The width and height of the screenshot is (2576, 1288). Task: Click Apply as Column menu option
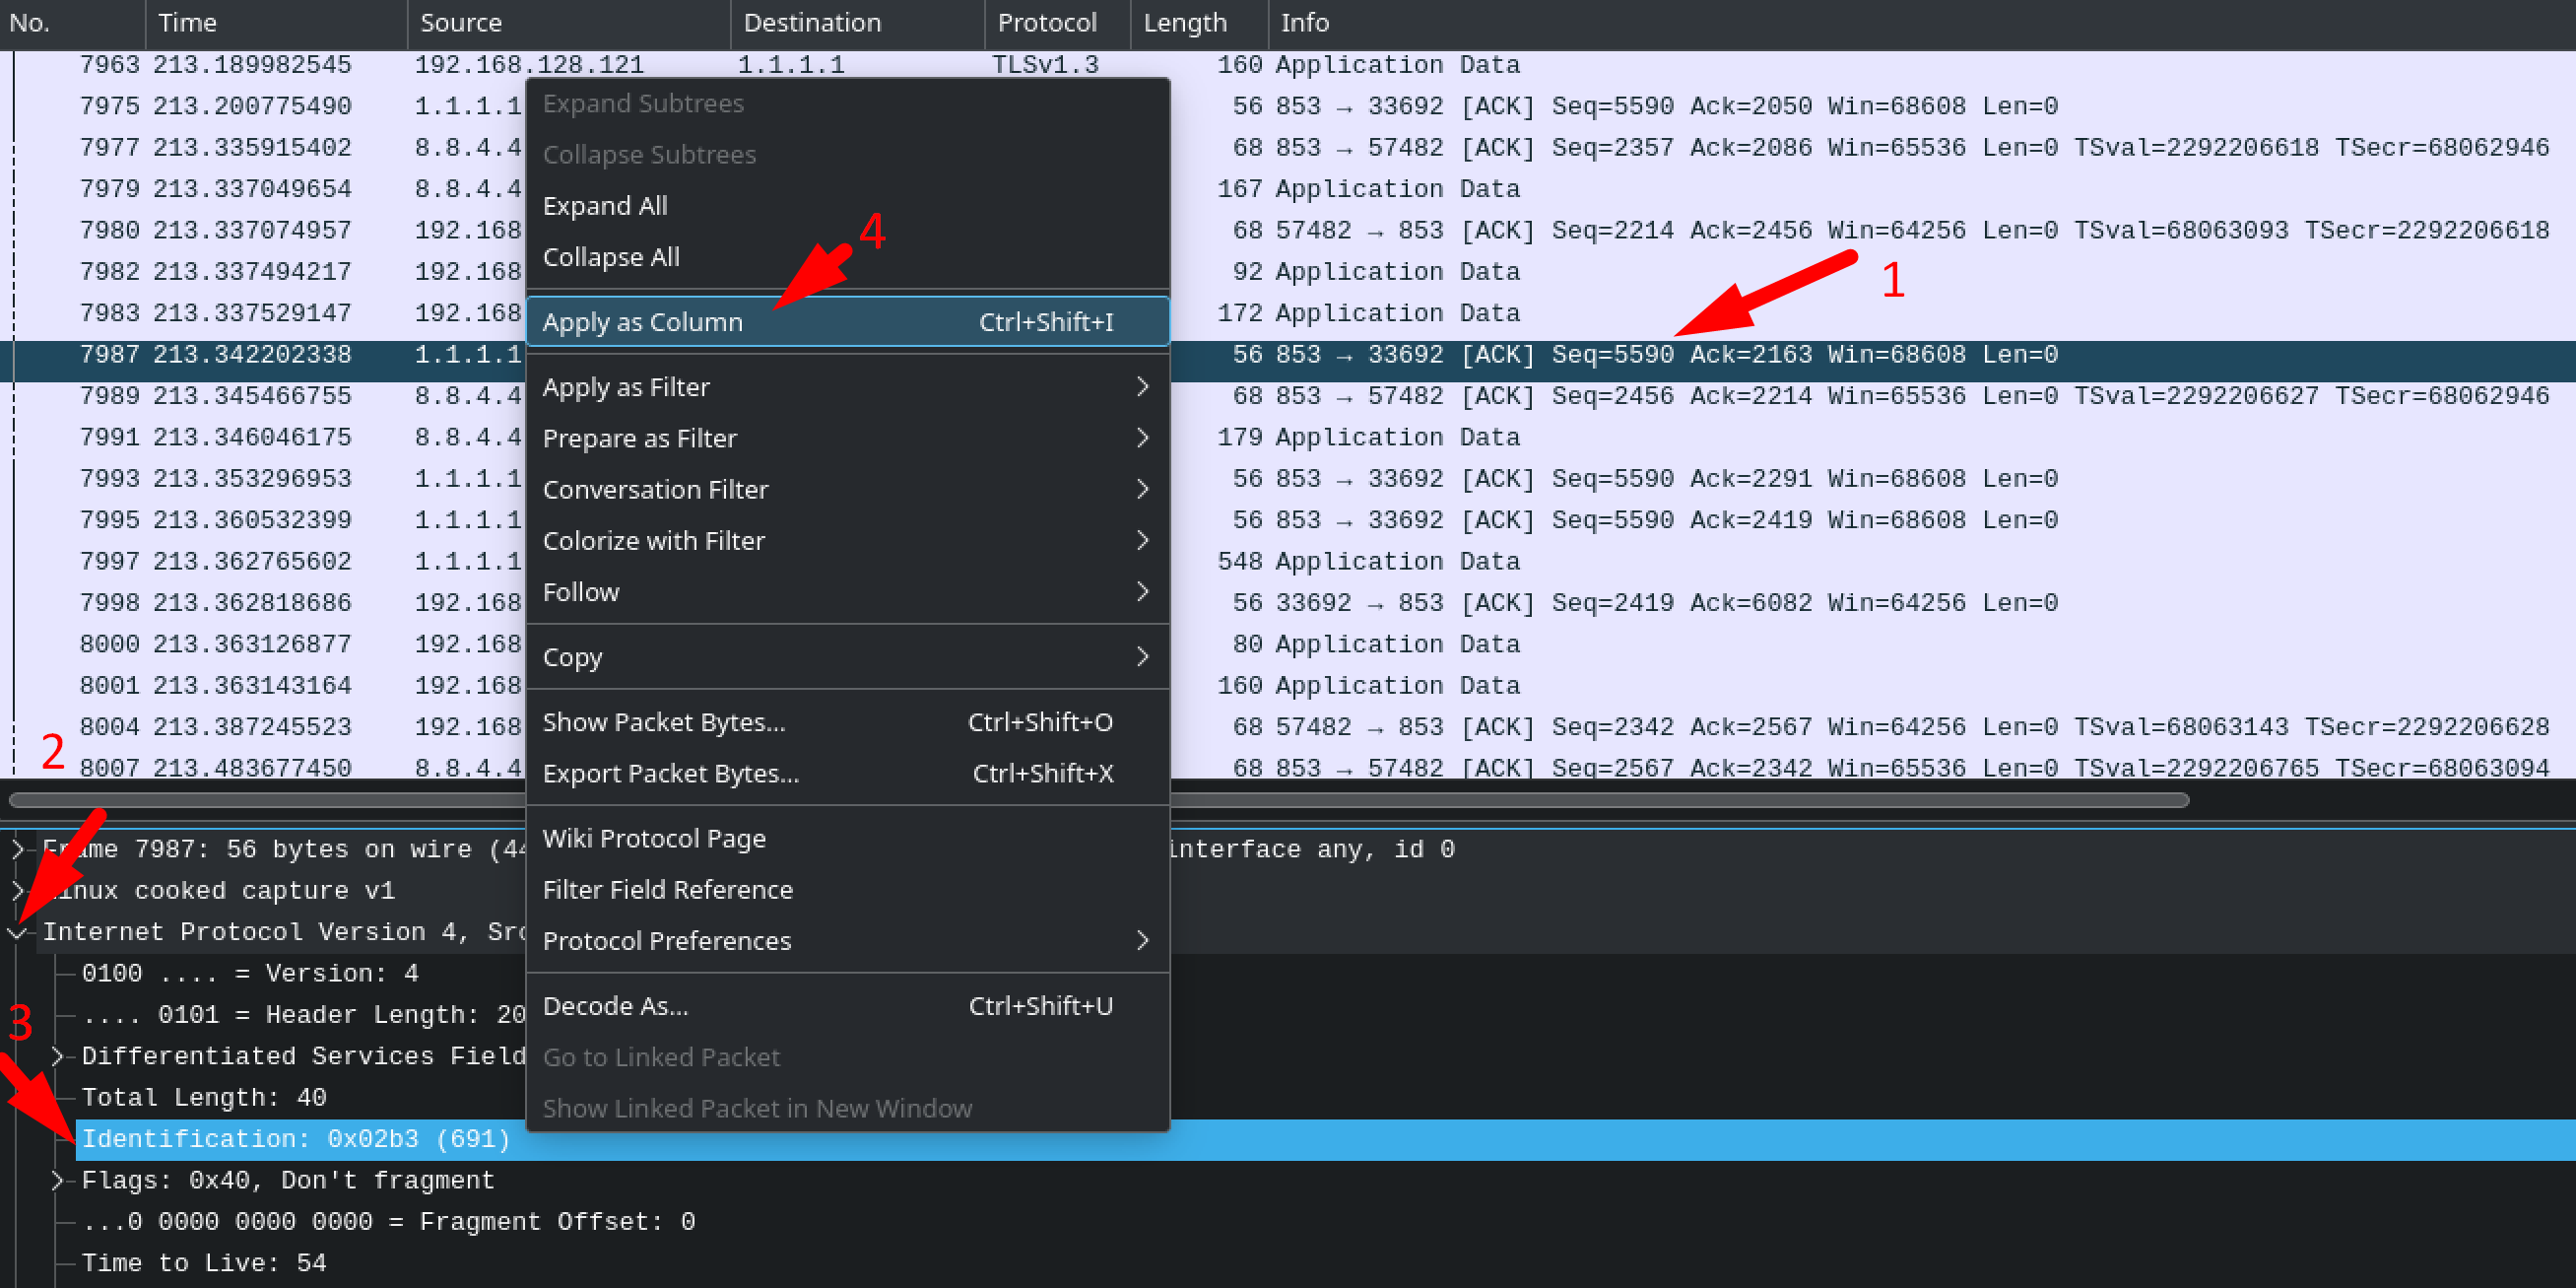tap(642, 320)
